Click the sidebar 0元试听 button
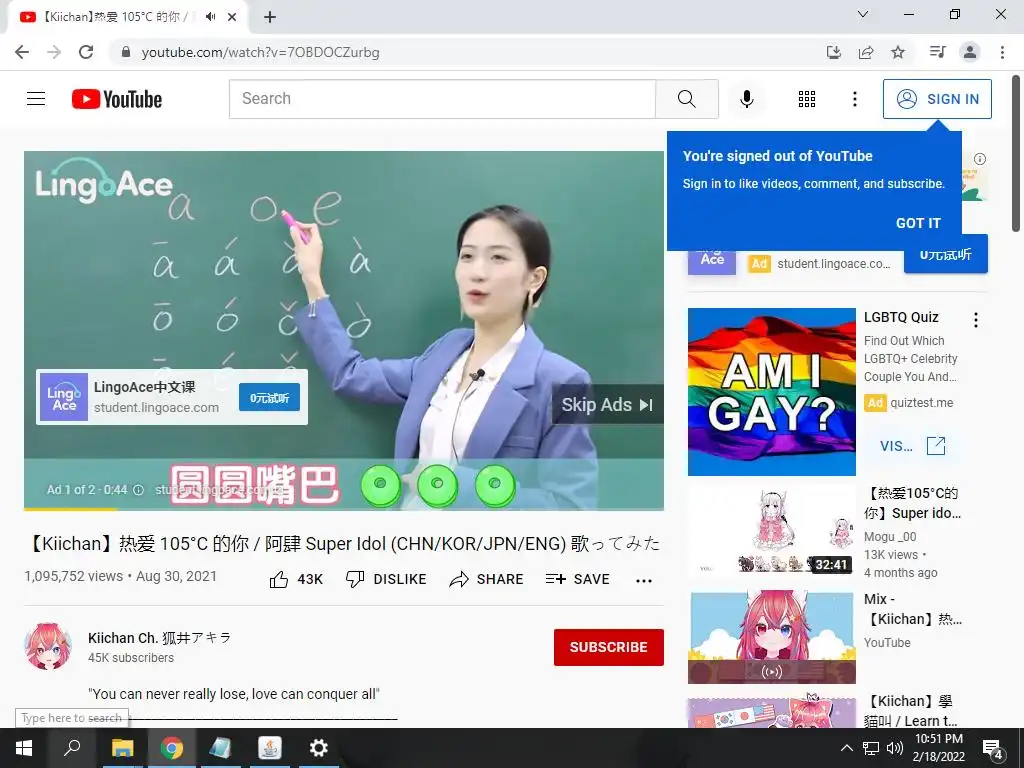The width and height of the screenshot is (1024, 768). pyautogui.click(x=946, y=254)
